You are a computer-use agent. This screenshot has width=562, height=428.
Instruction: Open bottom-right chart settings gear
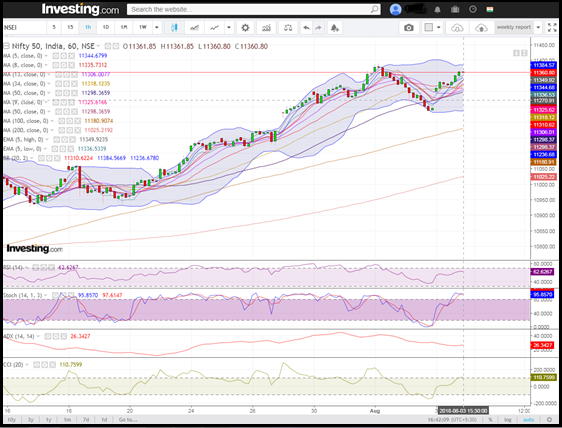[549, 420]
